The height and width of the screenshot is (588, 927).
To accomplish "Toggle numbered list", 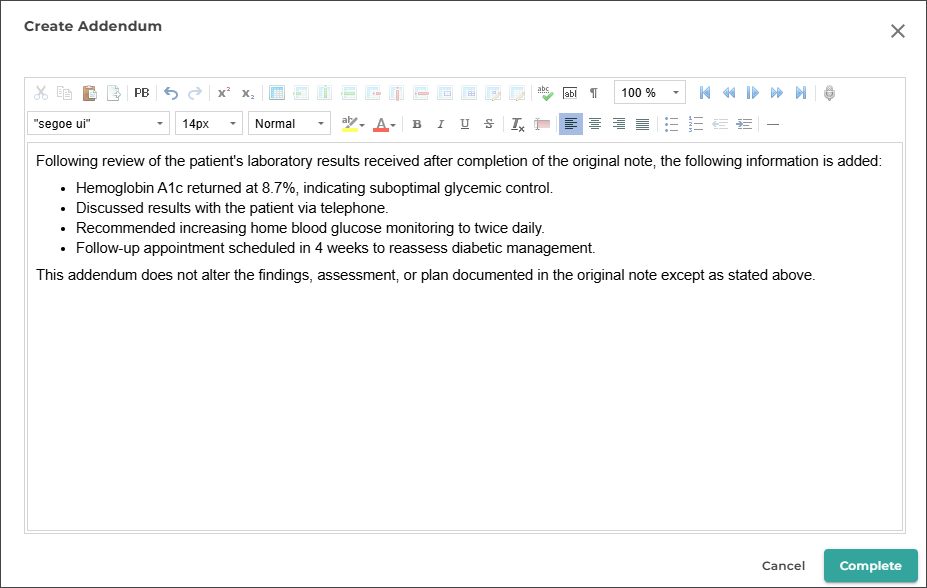I will 695,124.
